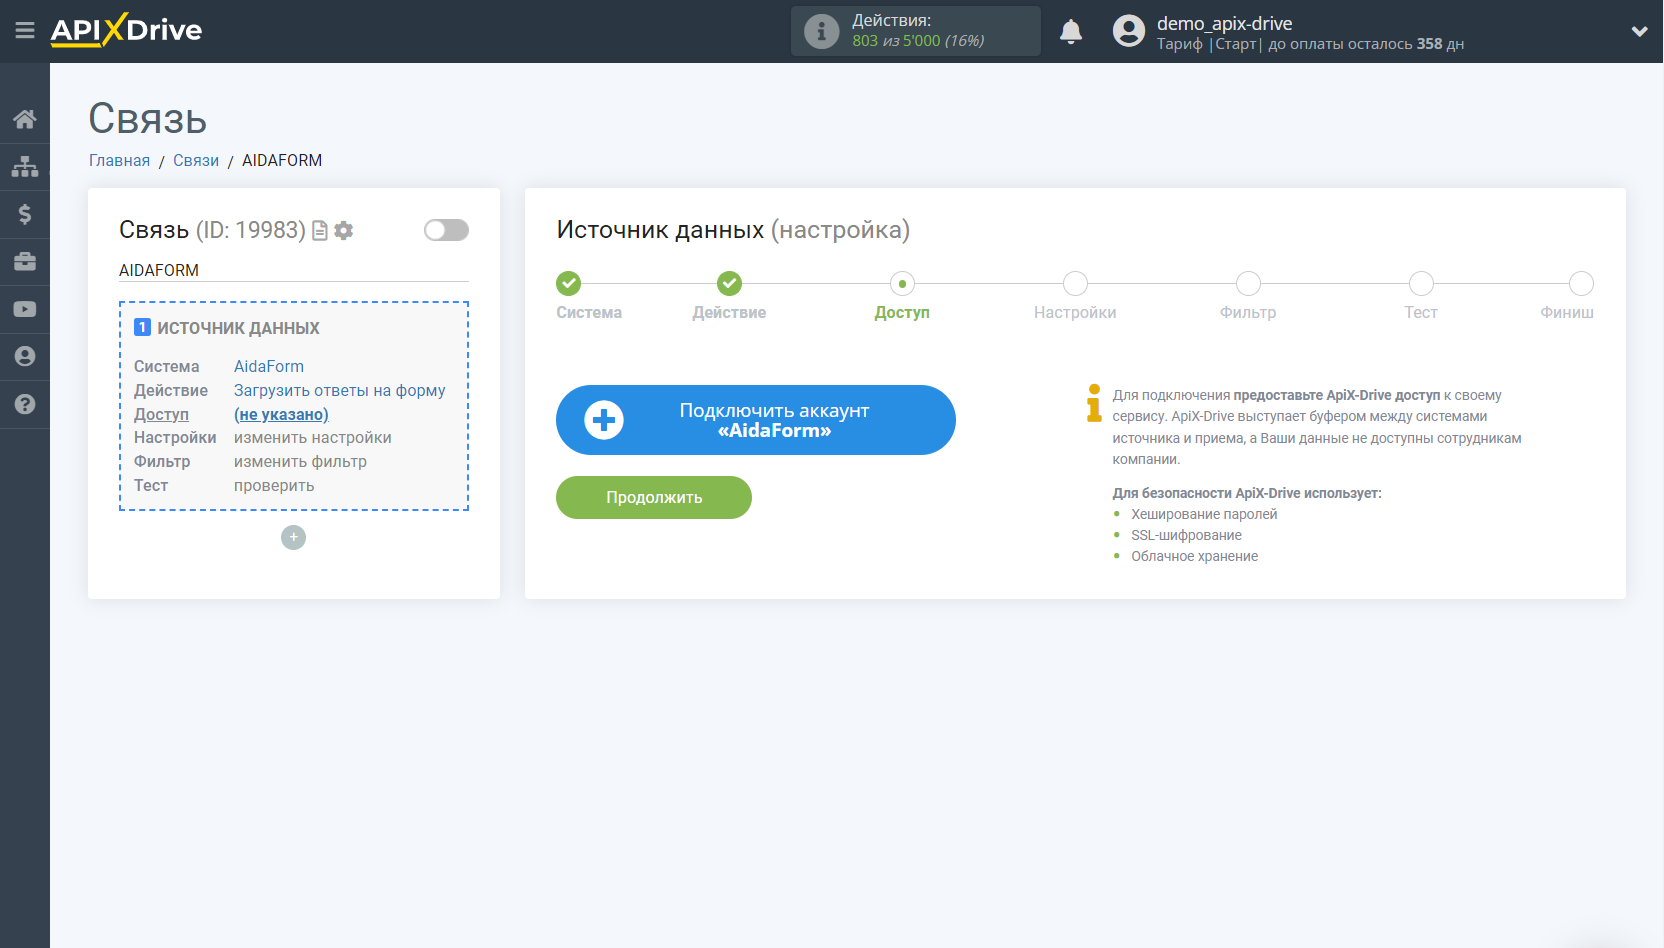Image resolution: width=1664 pixels, height=948 pixels.
Task: Click изменить фильтр link
Action: pos(300,462)
